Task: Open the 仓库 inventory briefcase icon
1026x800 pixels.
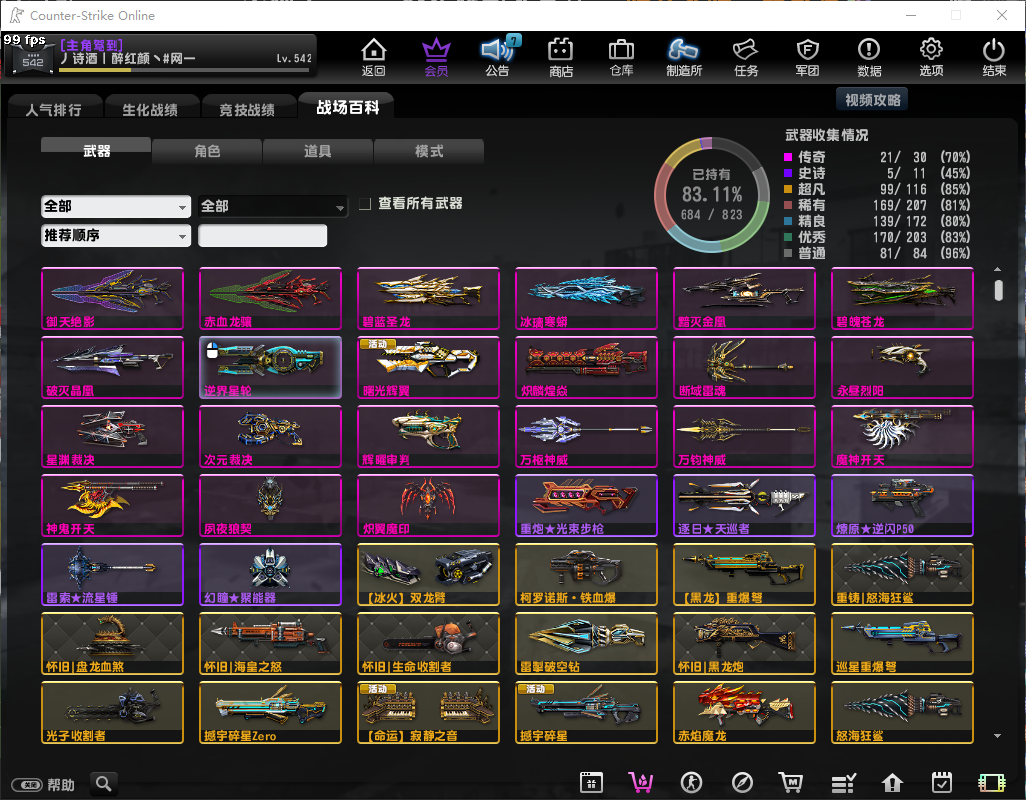Action: [x=621, y=56]
